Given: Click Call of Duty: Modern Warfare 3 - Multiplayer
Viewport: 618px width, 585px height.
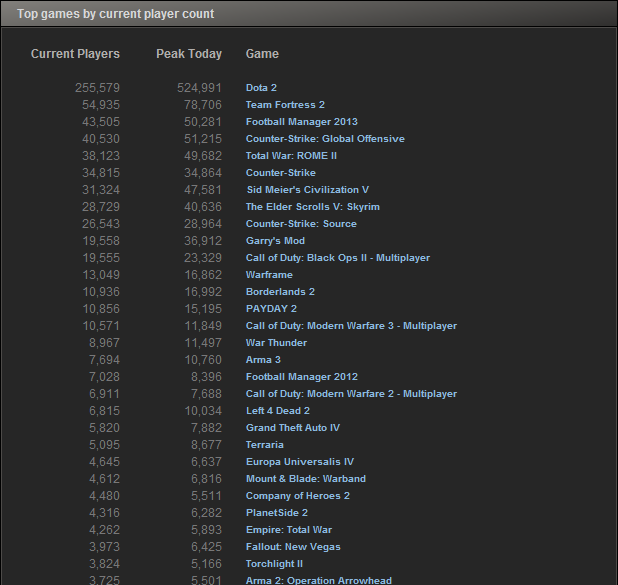Looking at the screenshot, I should point(352,326).
